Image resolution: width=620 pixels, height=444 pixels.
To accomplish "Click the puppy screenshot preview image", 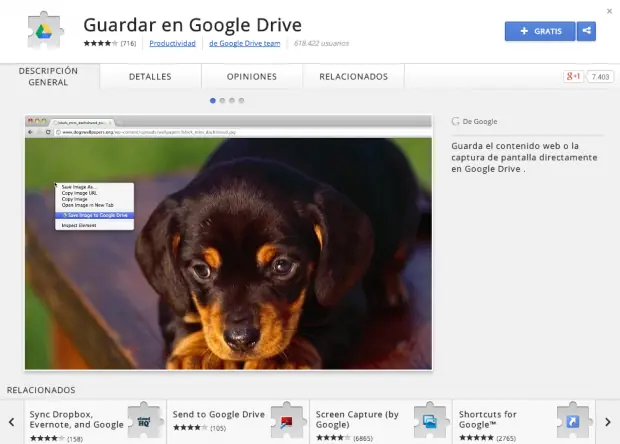I will click(228, 242).
